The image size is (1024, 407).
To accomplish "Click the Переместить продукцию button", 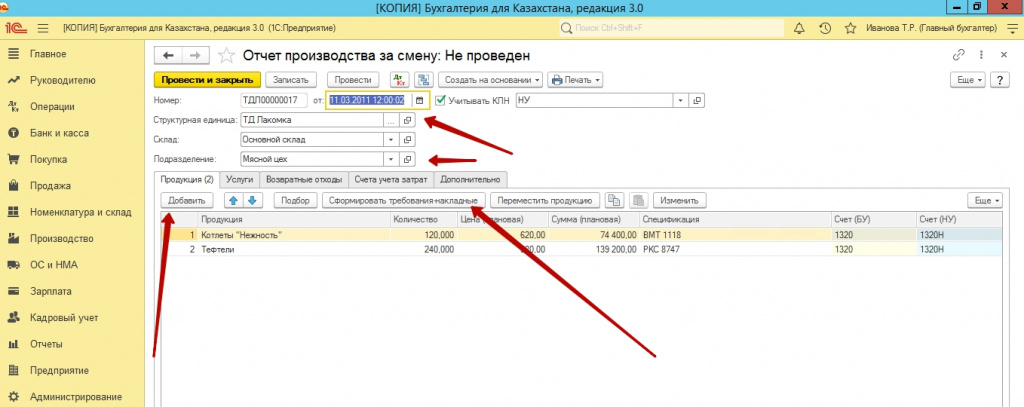I will coord(545,201).
